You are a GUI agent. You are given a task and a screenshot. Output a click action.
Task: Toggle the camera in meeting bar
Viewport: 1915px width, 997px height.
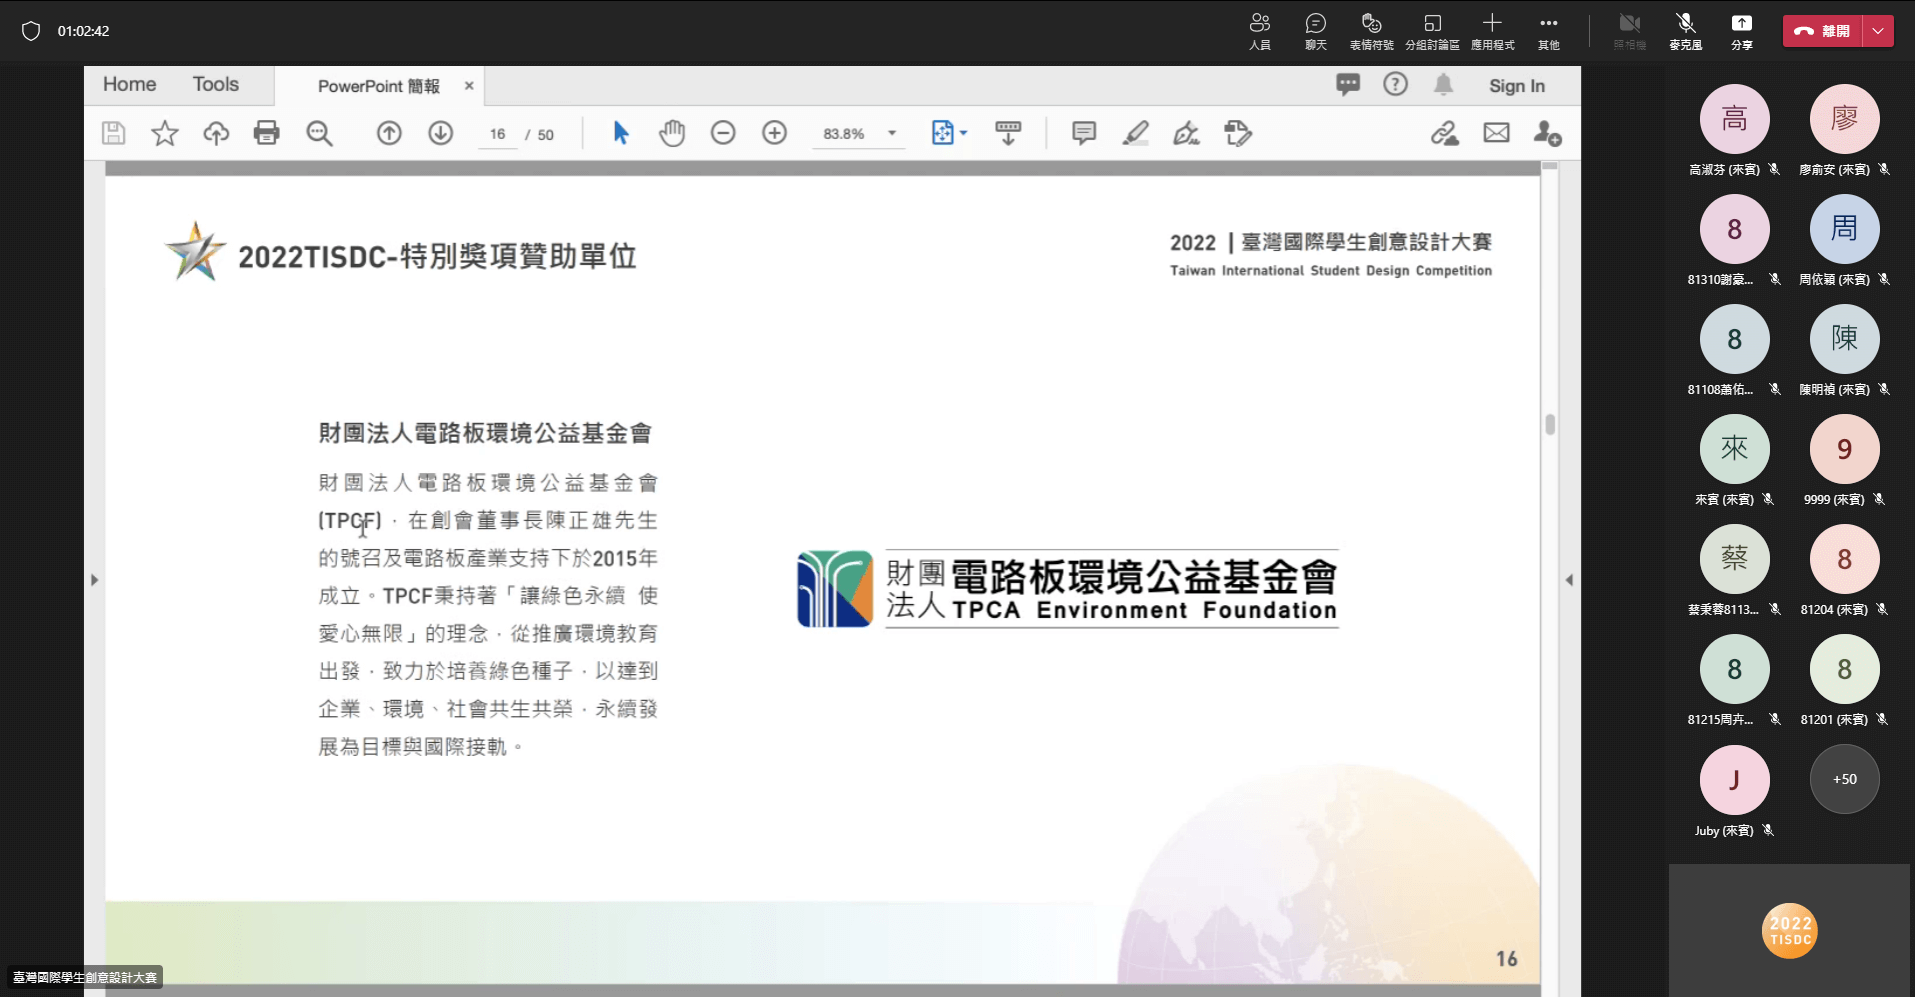[1629, 31]
